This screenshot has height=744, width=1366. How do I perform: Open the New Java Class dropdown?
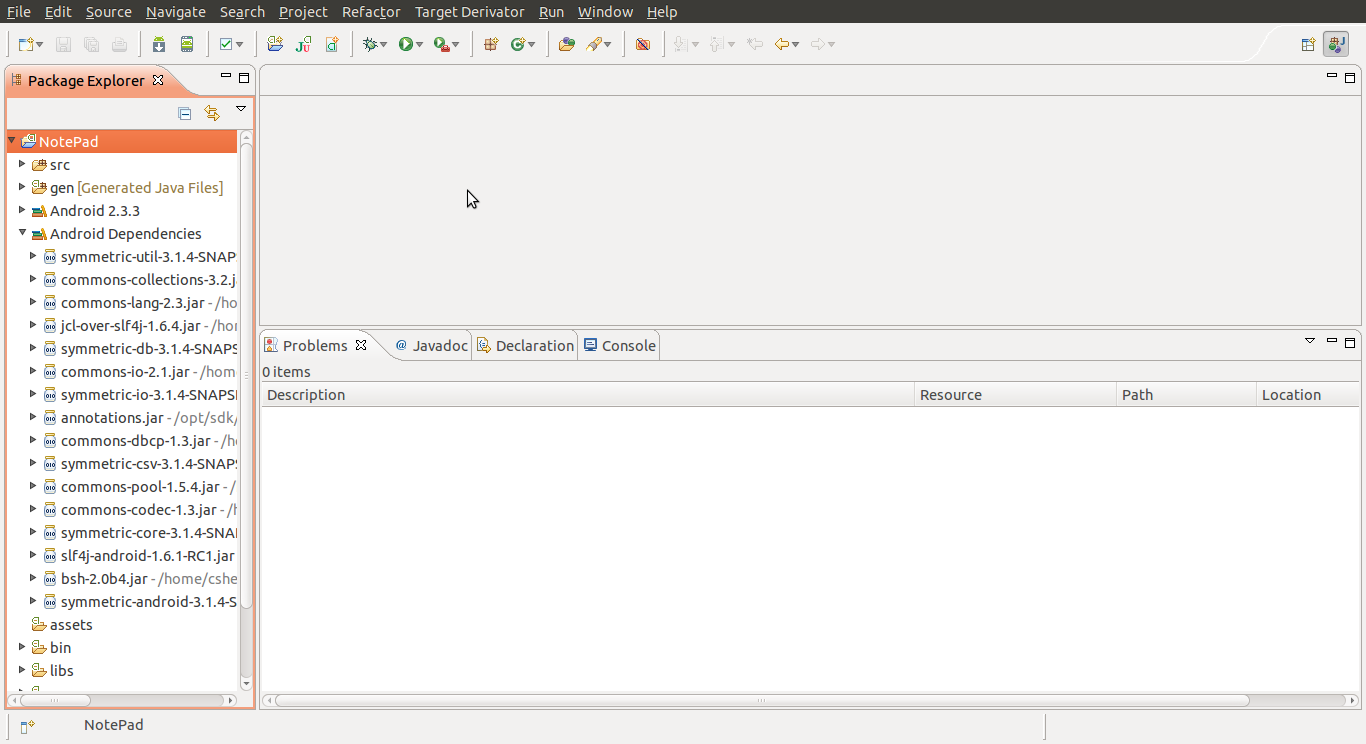coord(532,45)
